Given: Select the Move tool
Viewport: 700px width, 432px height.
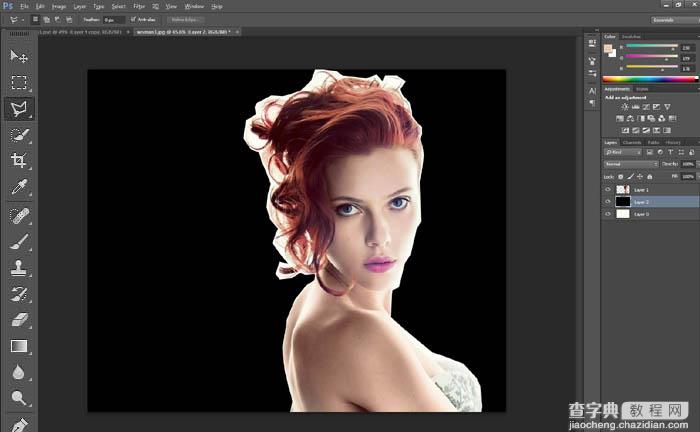Looking at the screenshot, I should 19,56.
